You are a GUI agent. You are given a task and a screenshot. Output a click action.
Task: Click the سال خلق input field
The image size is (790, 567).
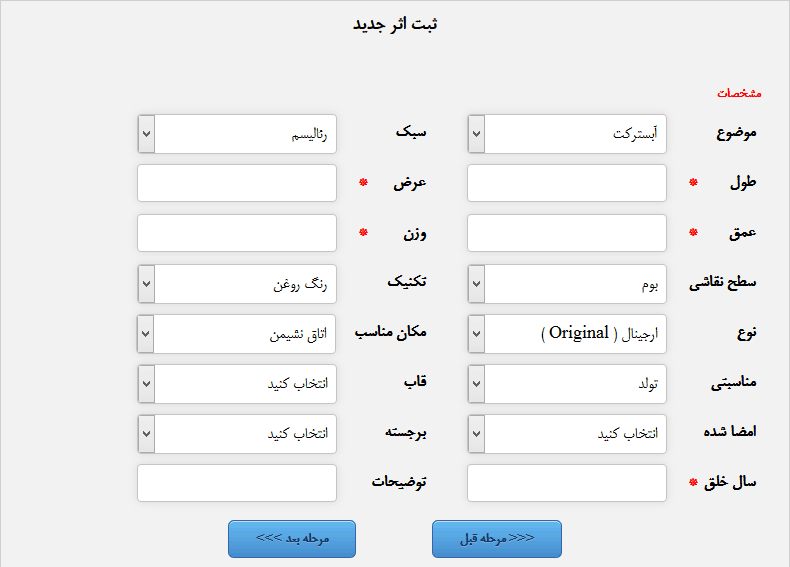click(567, 483)
